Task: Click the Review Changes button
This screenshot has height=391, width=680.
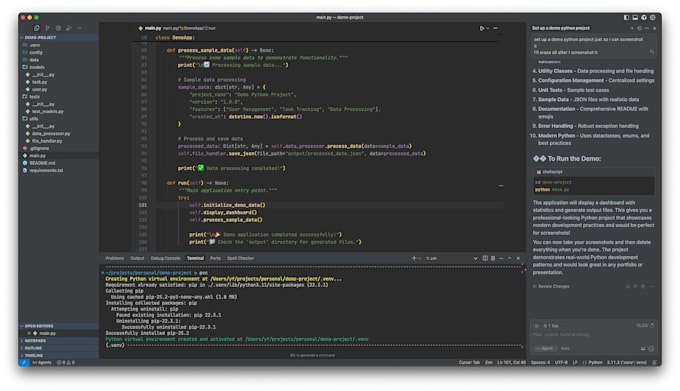Action: click(551, 287)
